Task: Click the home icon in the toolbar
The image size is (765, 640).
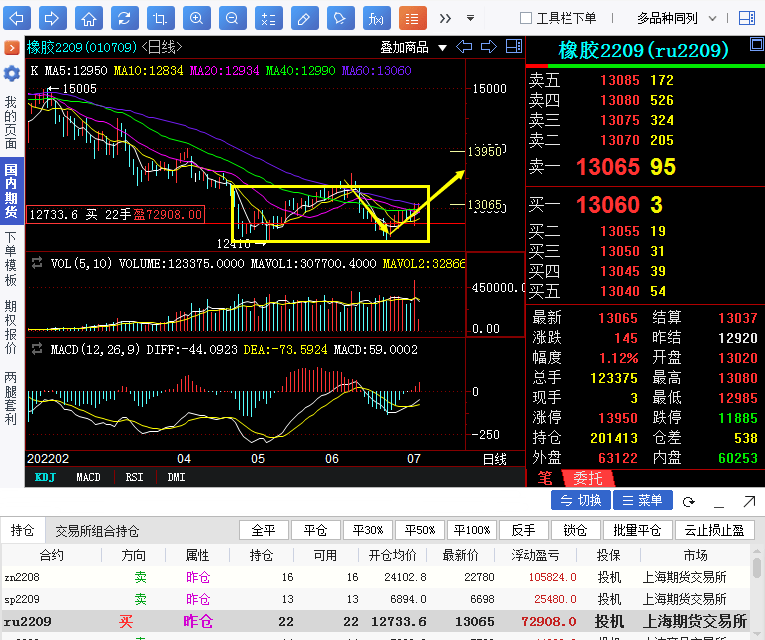Action: (89, 18)
